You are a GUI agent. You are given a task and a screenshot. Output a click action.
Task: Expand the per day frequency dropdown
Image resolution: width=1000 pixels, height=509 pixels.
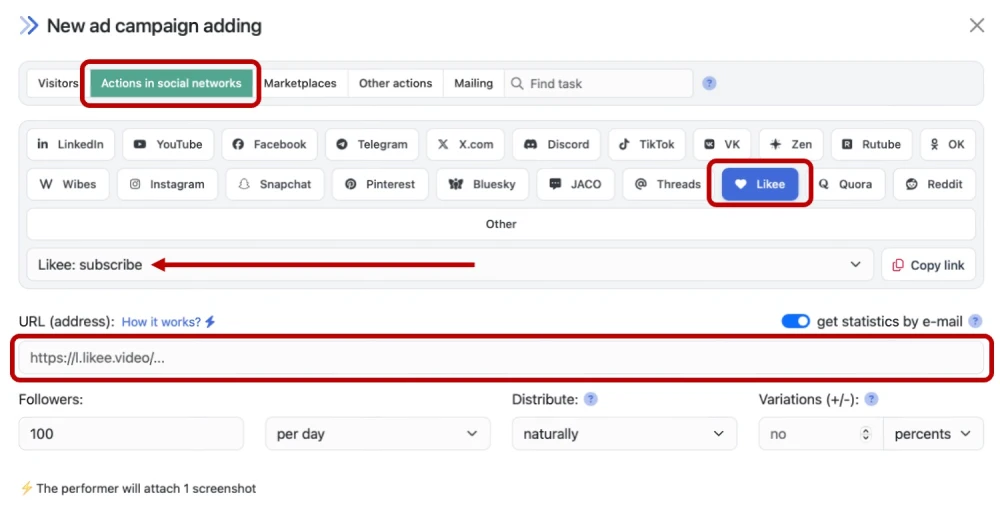(x=377, y=434)
